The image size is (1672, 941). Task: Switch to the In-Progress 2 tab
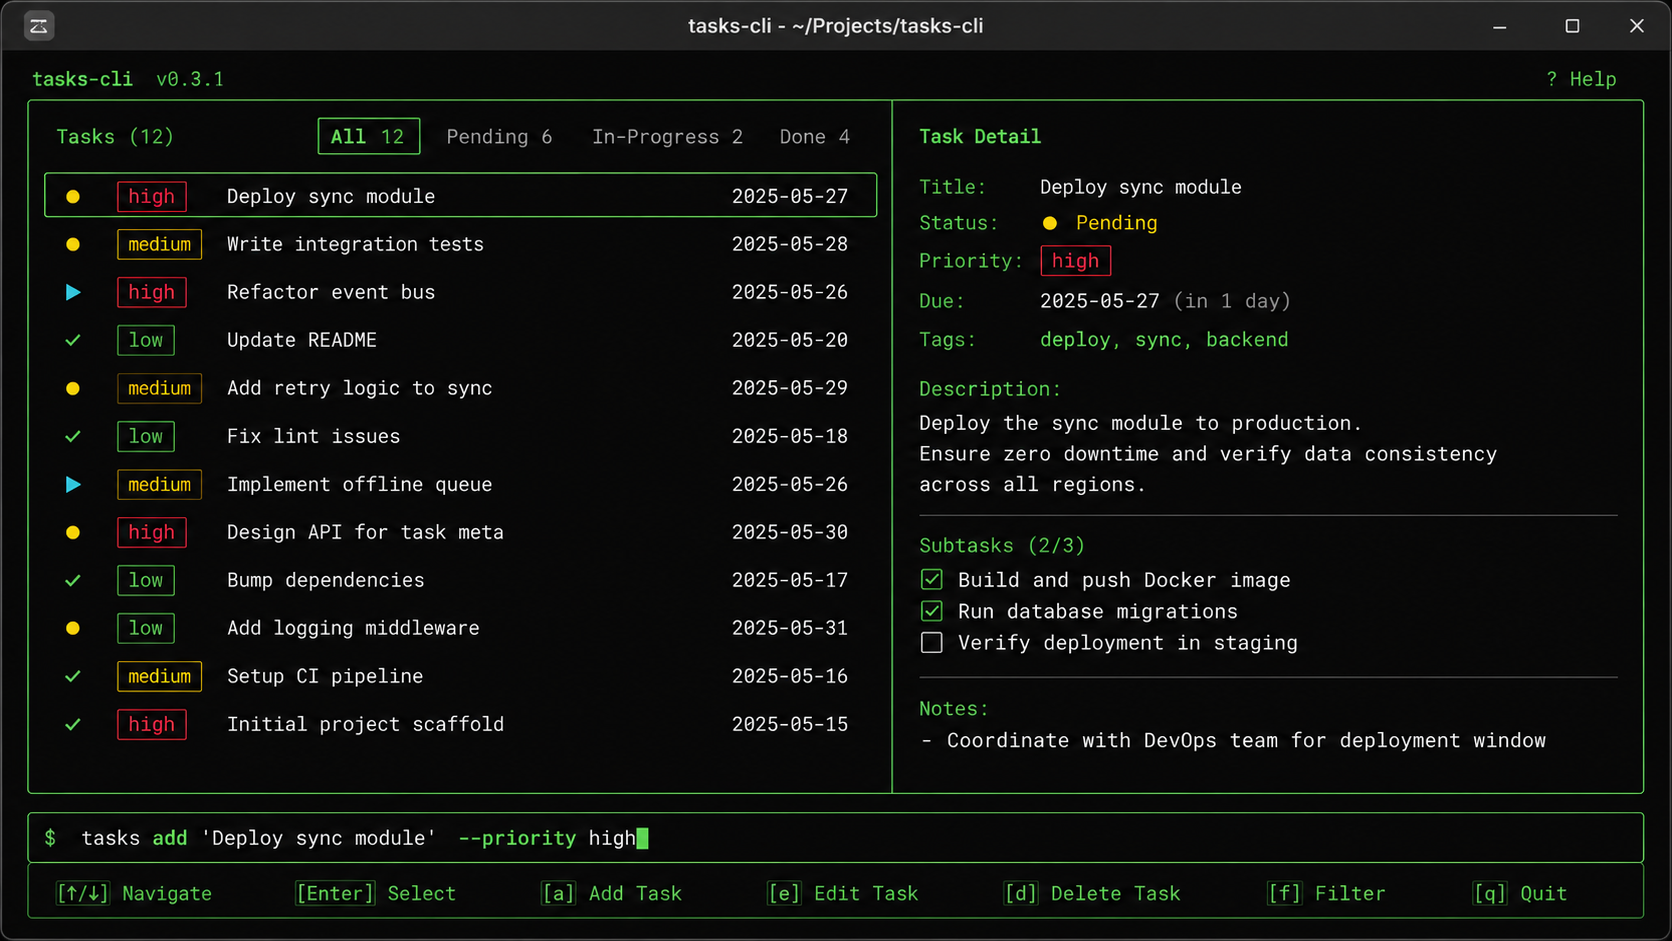(x=667, y=137)
